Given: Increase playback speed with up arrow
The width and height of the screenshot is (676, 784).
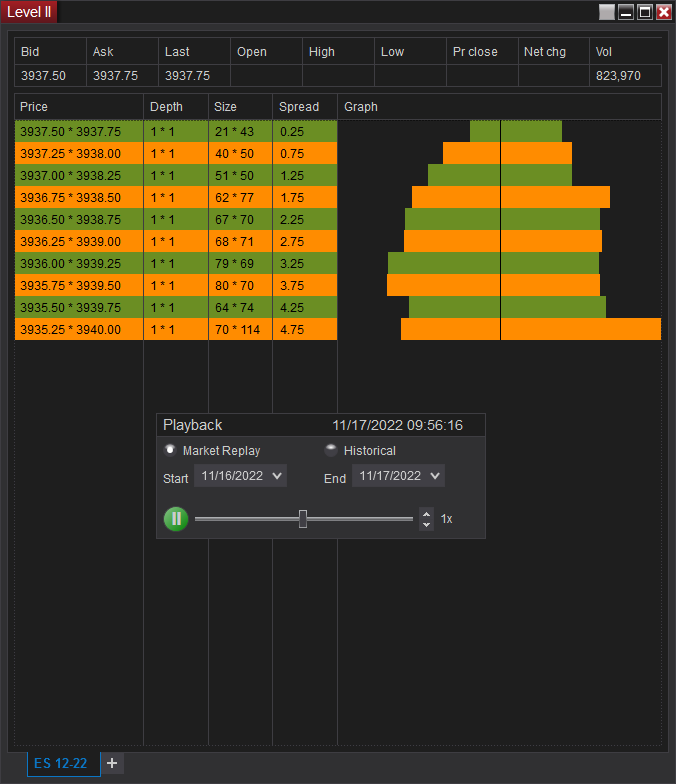Looking at the screenshot, I should (x=427, y=514).
